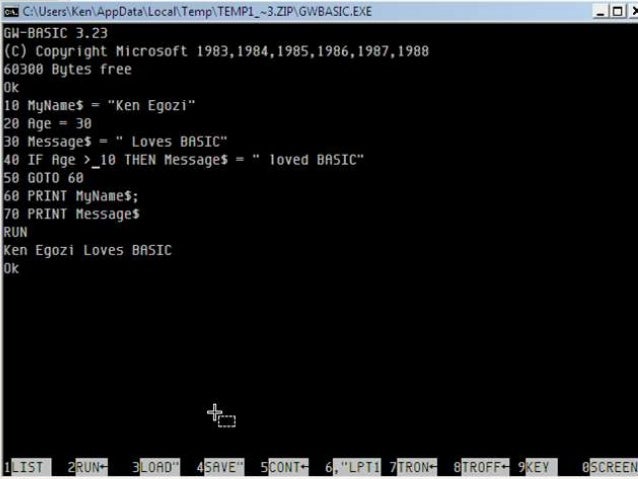Choose the 3 LOAD function key label
The width and height of the screenshot is (638, 479).
tap(156, 467)
